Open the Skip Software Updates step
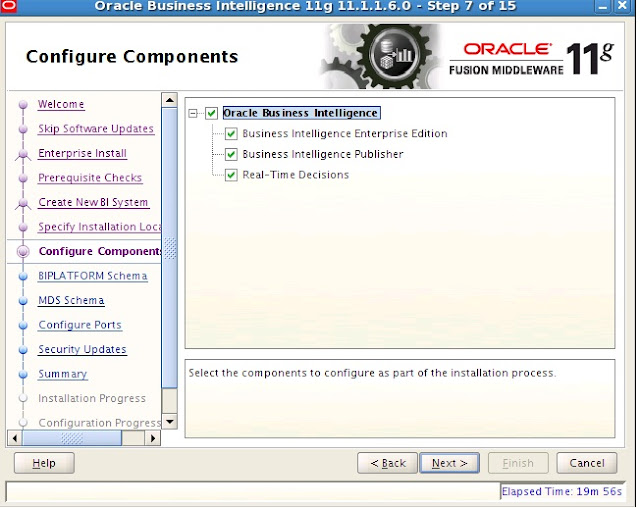The width and height of the screenshot is (640, 508). coord(96,129)
